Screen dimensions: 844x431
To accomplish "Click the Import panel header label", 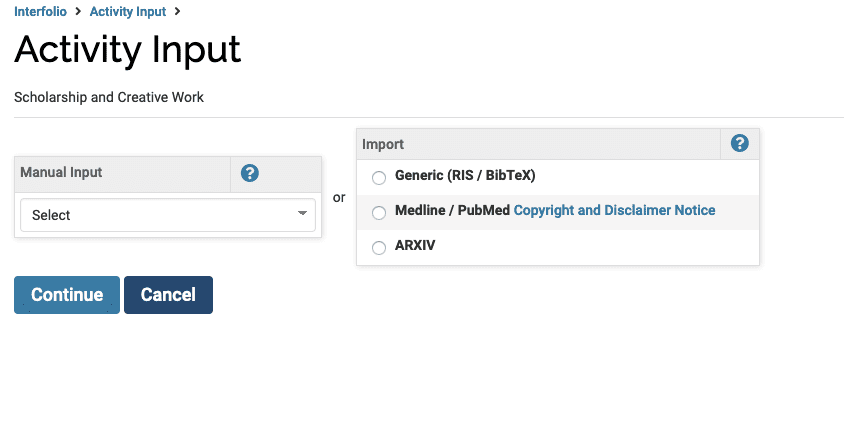I will [x=383, y=144].
